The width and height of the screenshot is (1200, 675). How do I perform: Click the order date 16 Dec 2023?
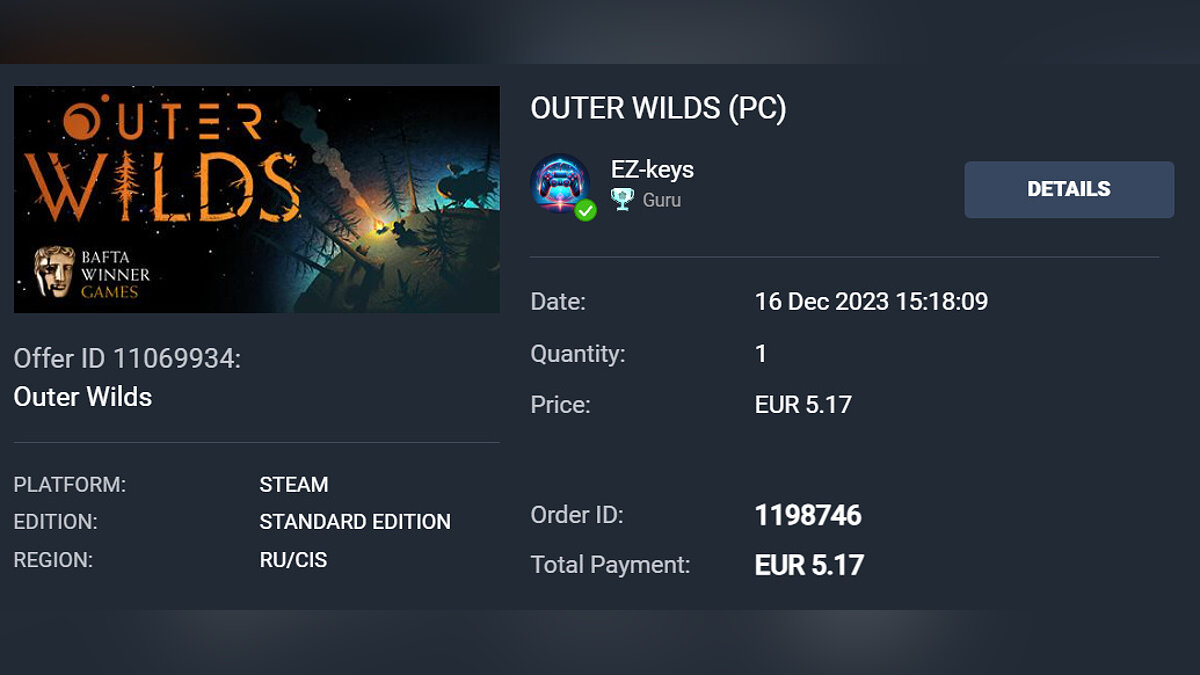871,302
